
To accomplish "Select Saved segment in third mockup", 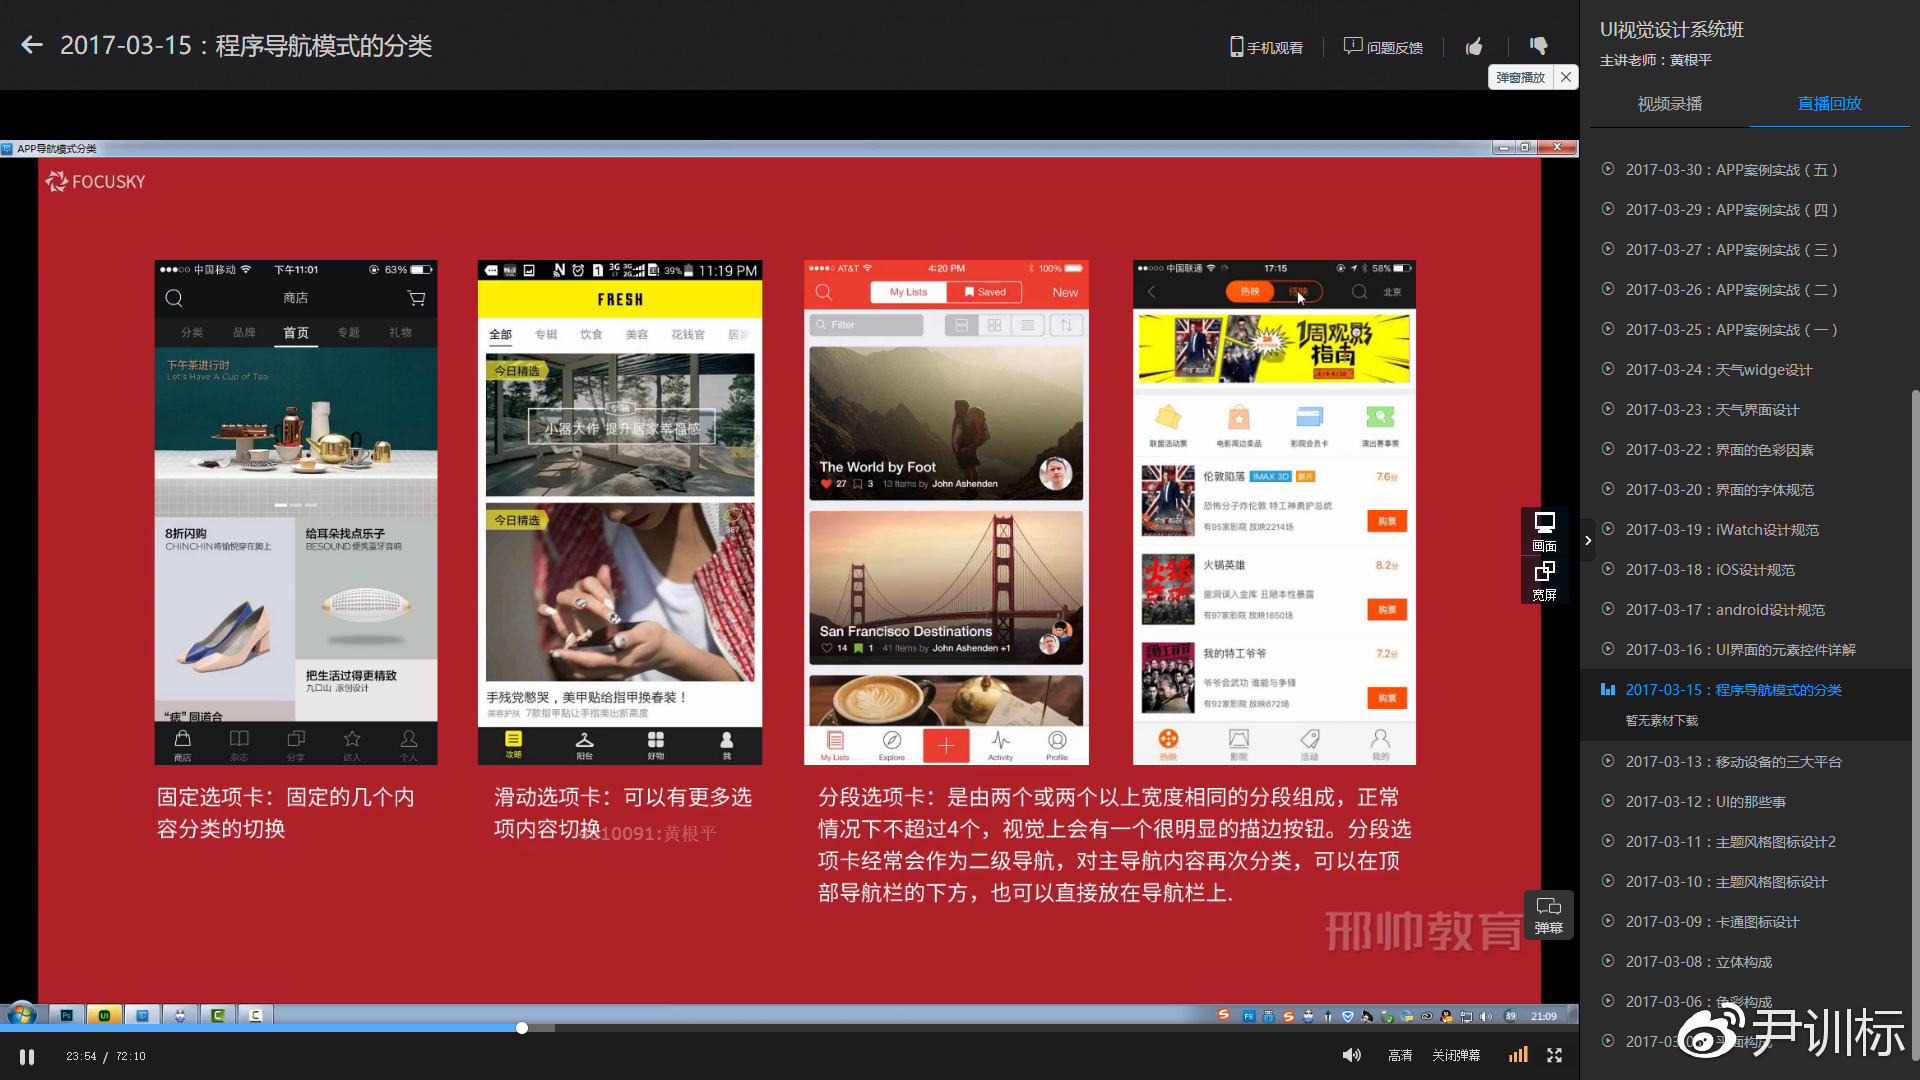I will tap(985, 292).
